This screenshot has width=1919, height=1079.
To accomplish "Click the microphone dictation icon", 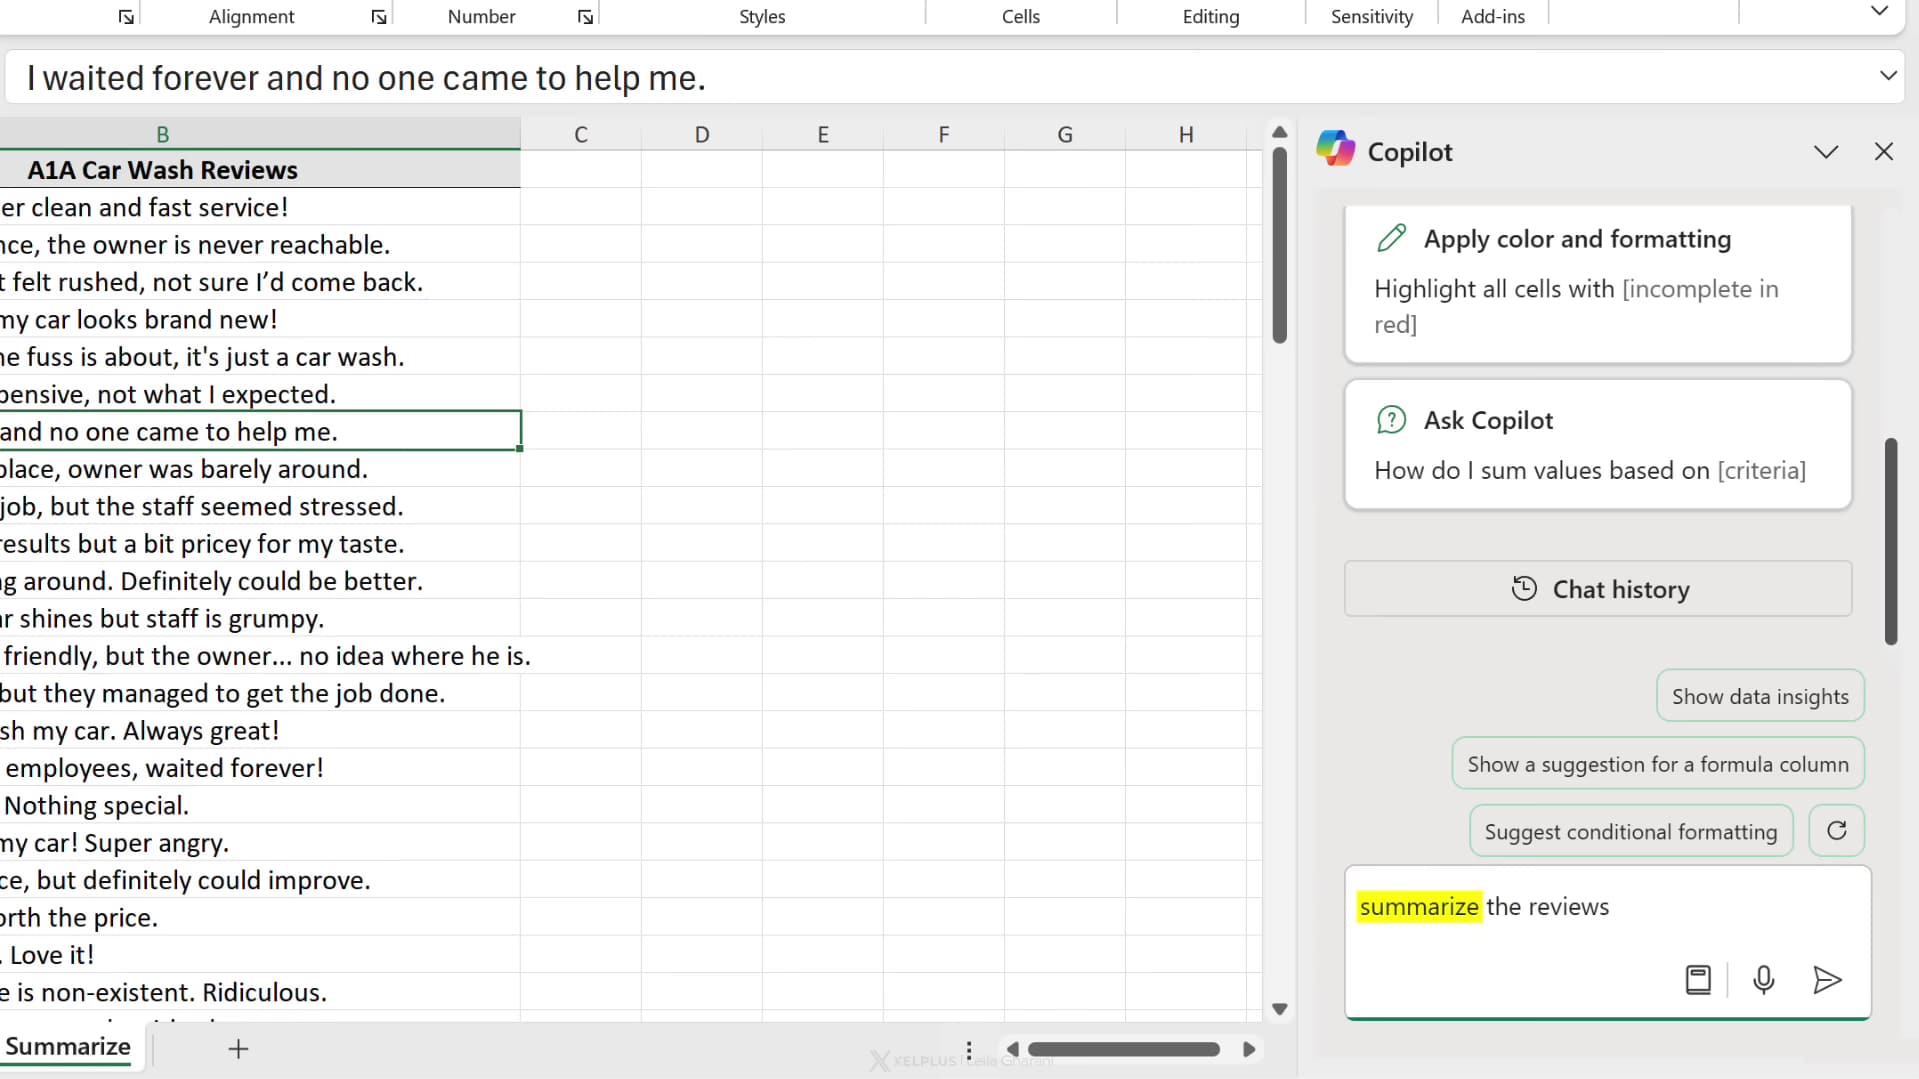I will pyautogui.click(x=1764, y=980).
